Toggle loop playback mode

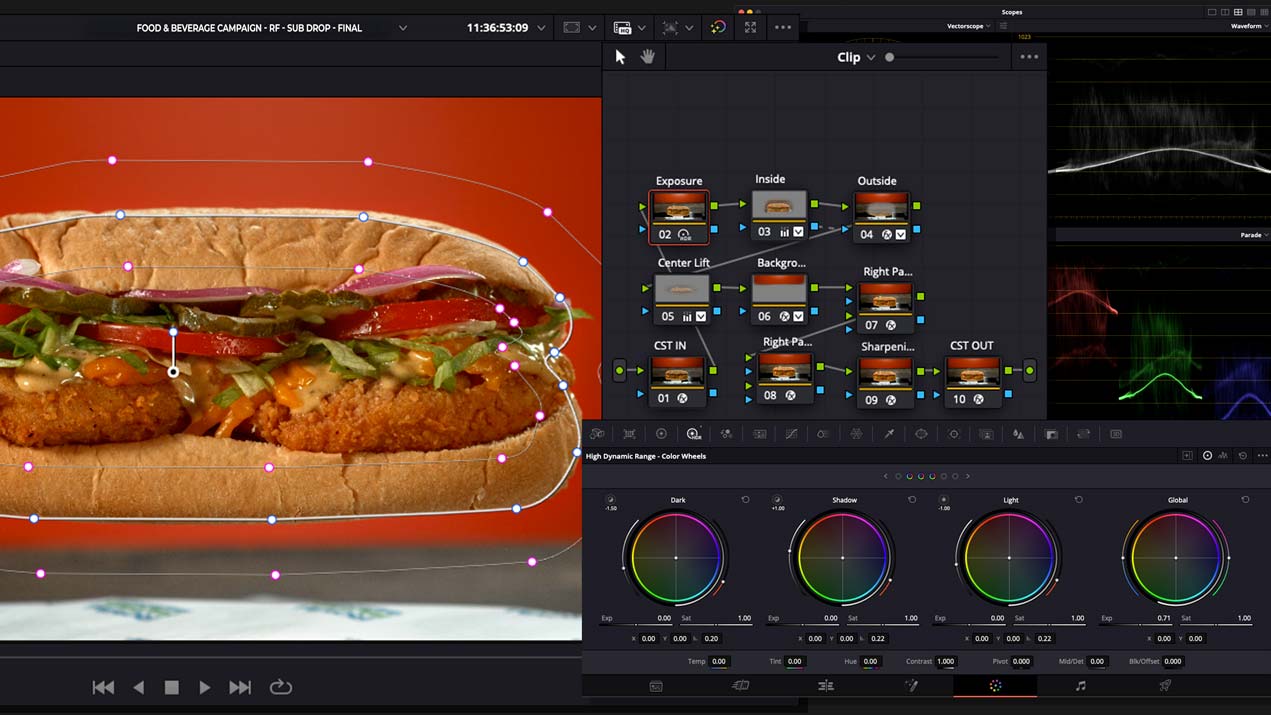click(280, 687)
